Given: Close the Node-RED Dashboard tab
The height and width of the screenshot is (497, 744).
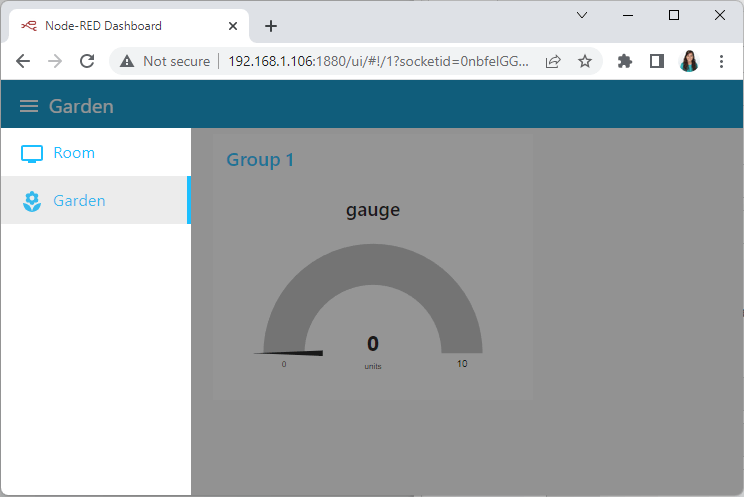Looking at the screenshot, I should pos(233,26).
